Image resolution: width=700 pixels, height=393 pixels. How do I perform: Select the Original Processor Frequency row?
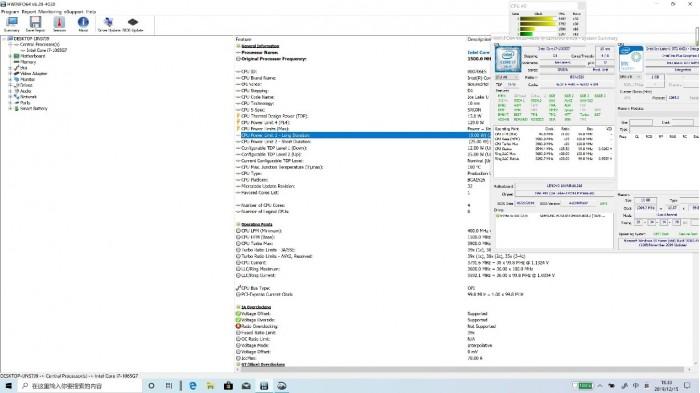363,59
